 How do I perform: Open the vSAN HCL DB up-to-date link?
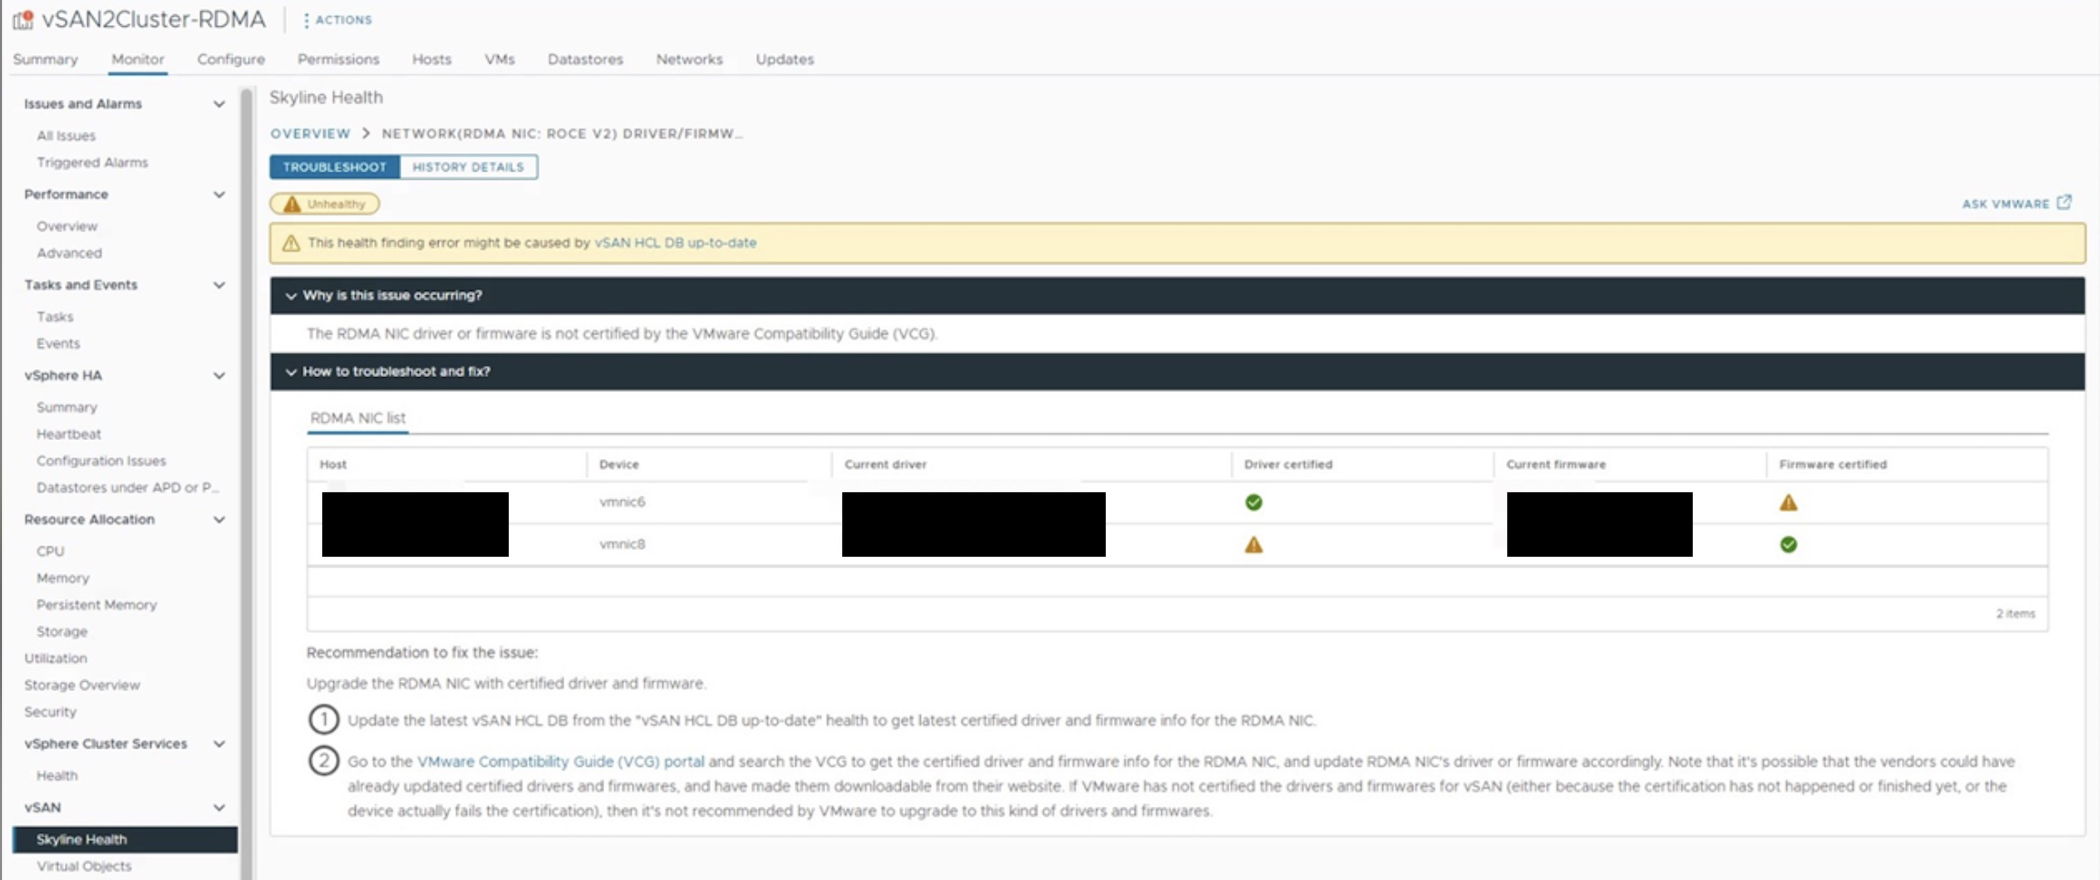click(675, 243)
